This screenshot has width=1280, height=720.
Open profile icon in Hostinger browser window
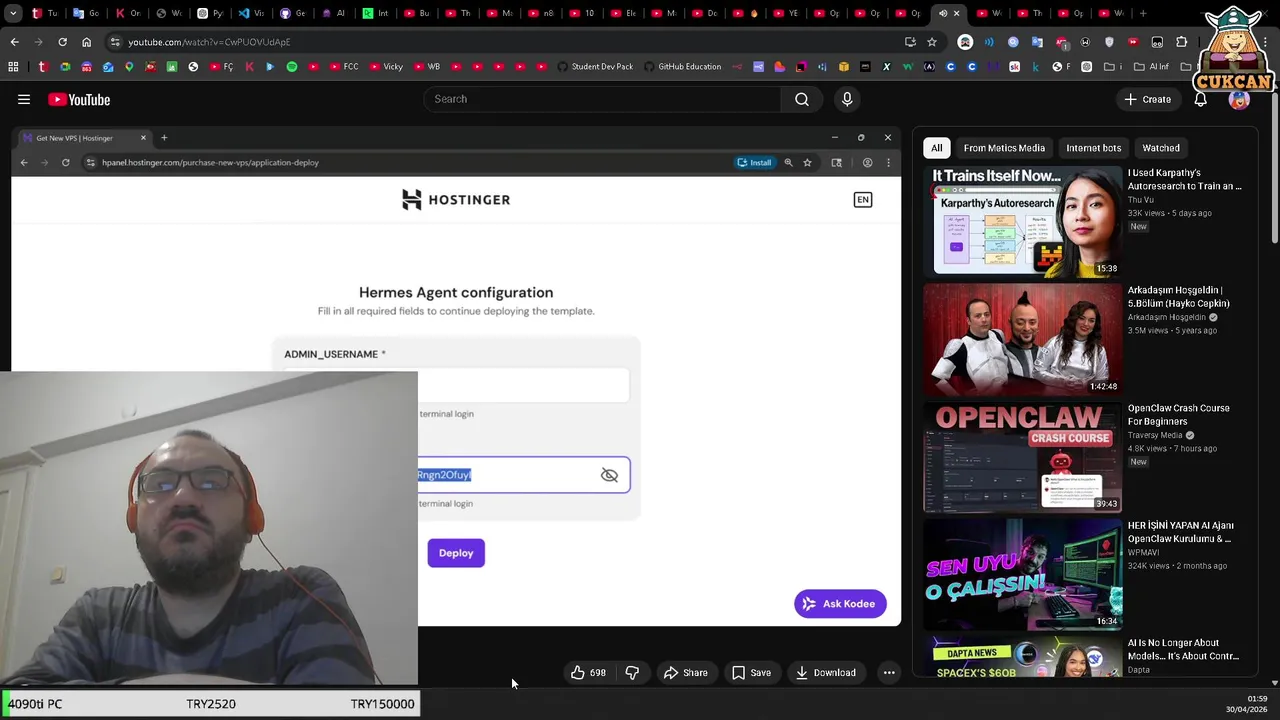(x=867, y=162)
